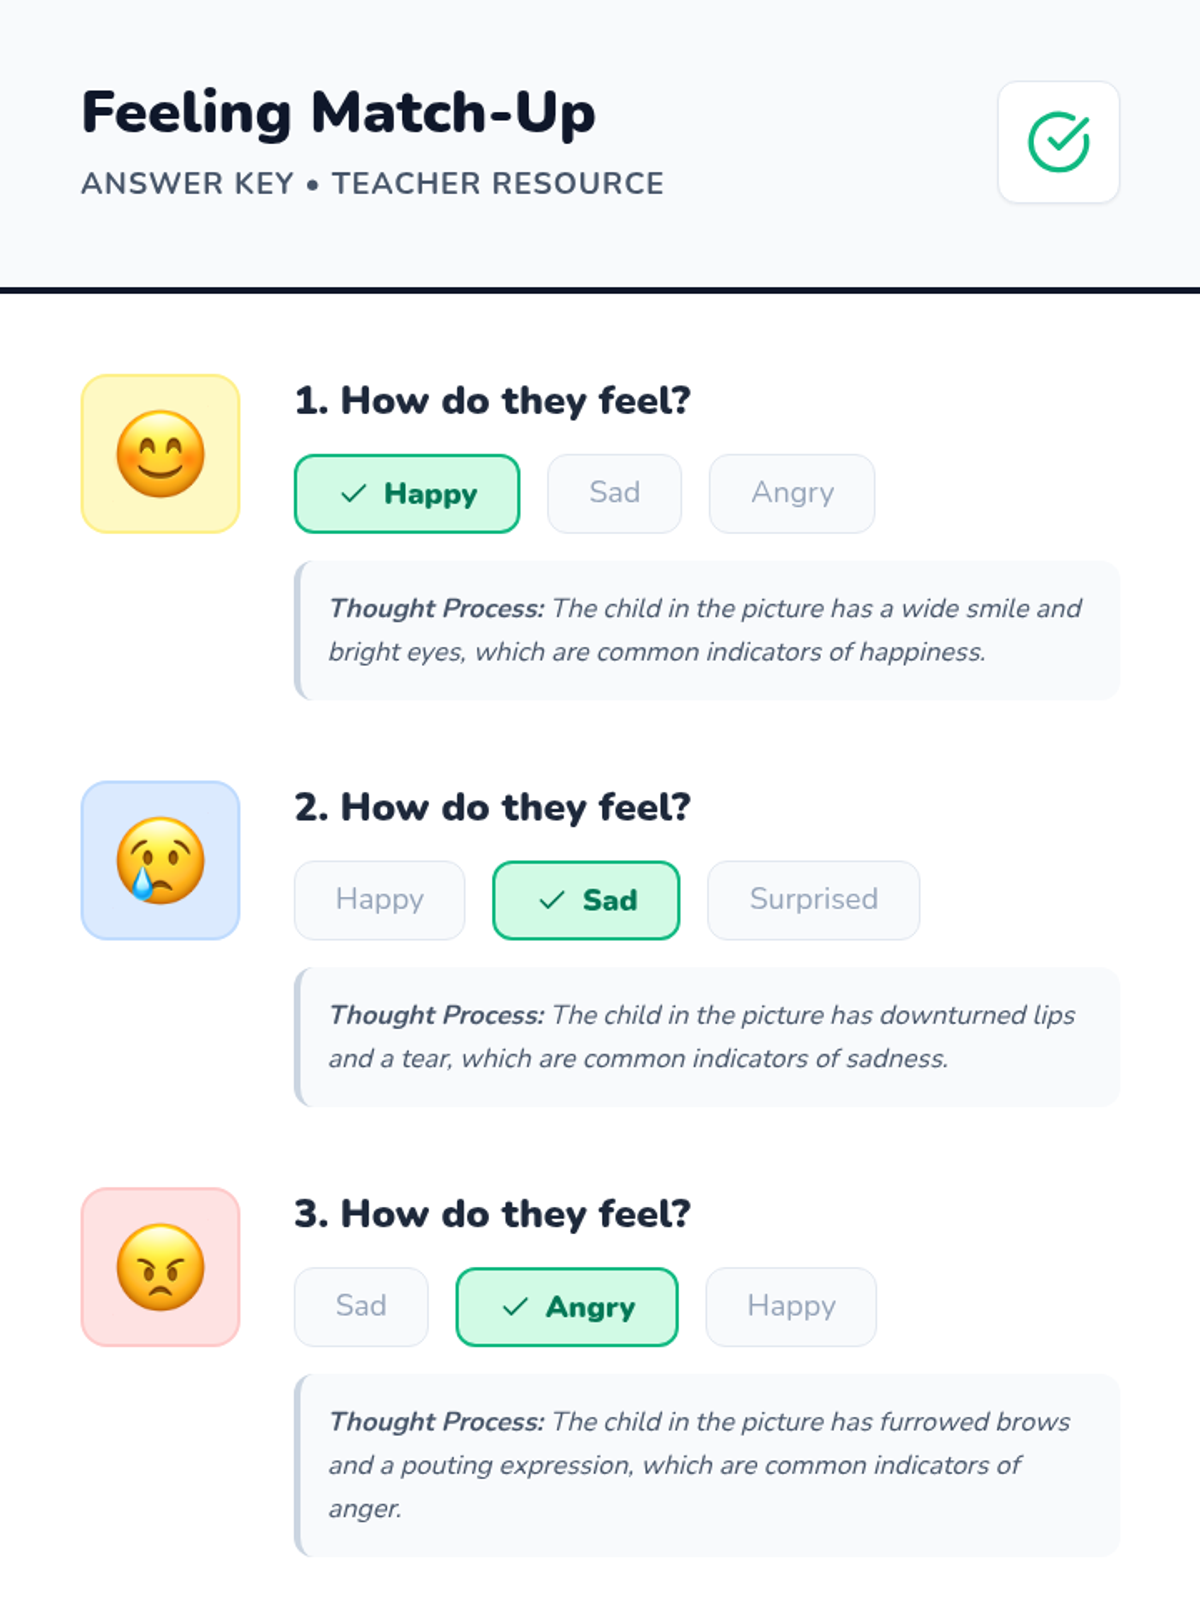The height and width of the screenshot is (1600, 1200).
Task: Click the checkmark inside the Sad answer
Action: click(552, 900)
